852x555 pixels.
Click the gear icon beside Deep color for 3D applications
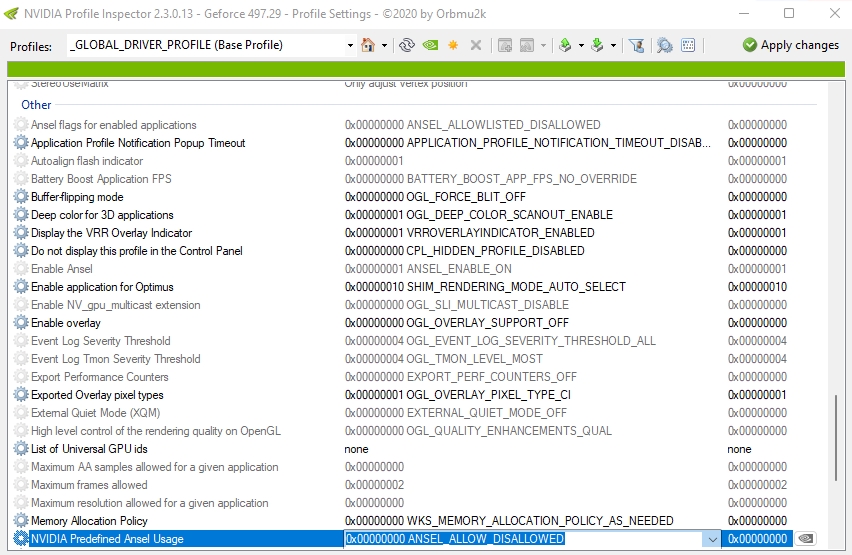[21, 215]
